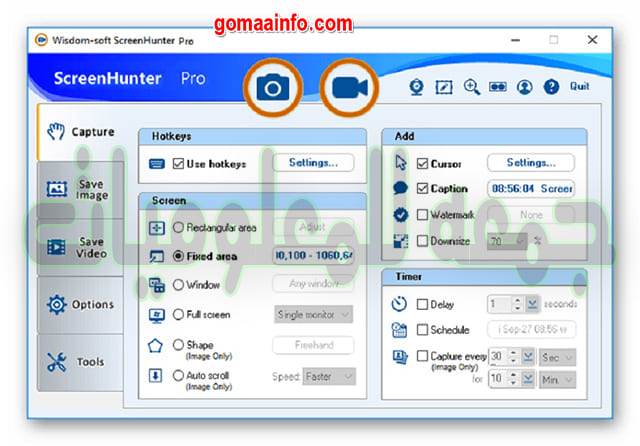This screenshot has width=640, height=446.
Task: Switch to the Capture tab
Action: tap(80, 132)
